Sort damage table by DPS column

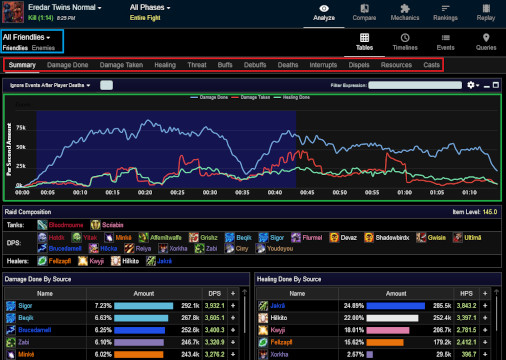pos(215,293)
